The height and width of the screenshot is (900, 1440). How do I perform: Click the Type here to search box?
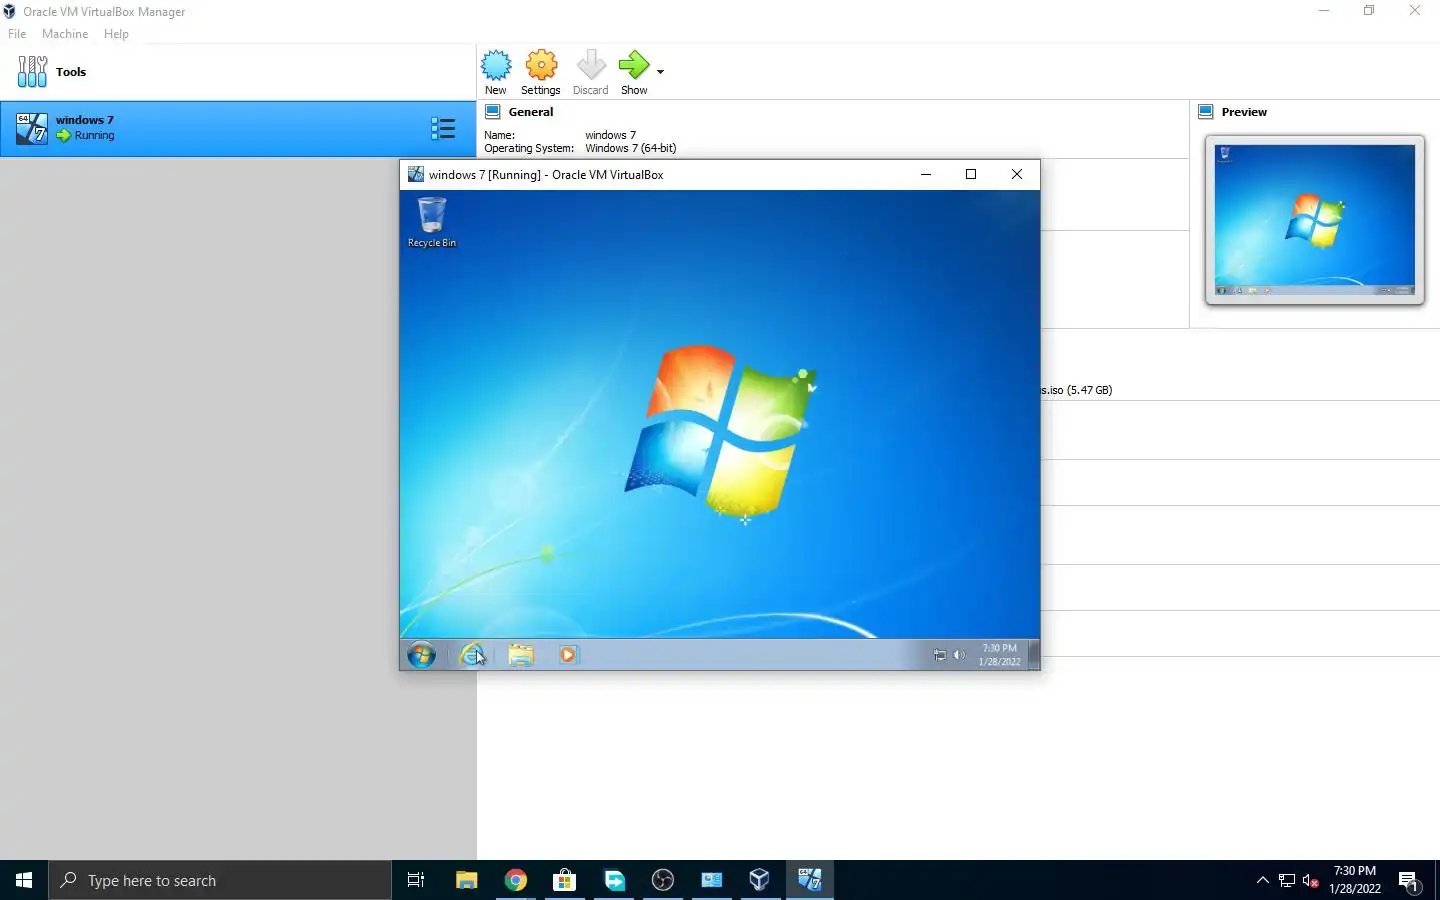[x=220, y=880]
